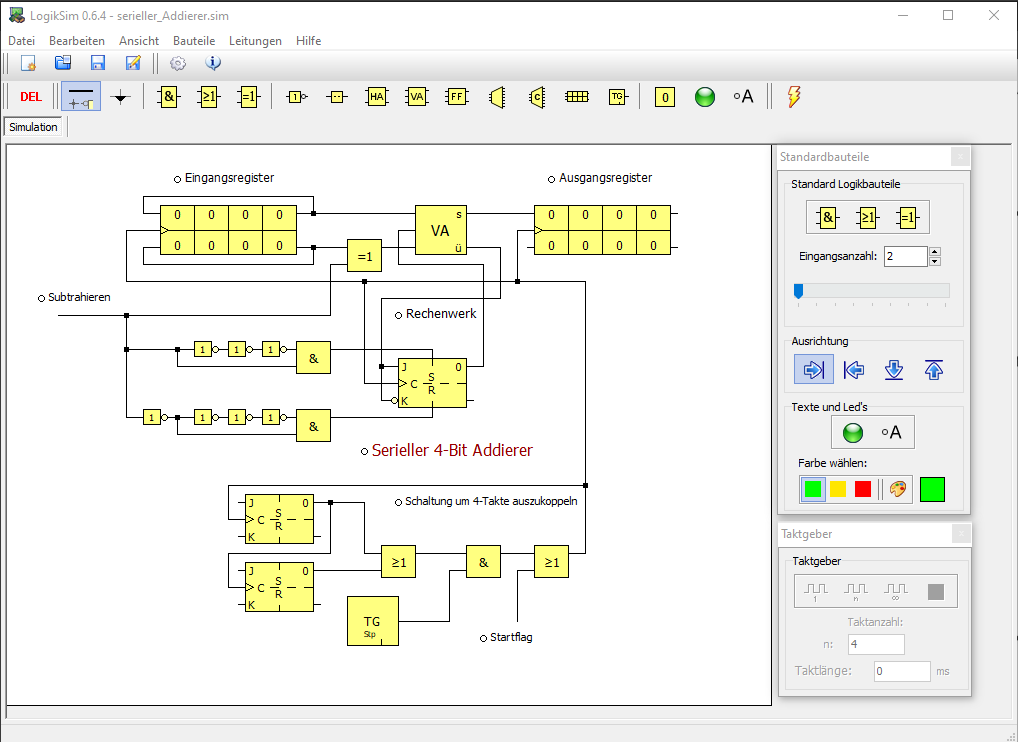The image size is (1018, 742).
Task: Select infinite clock mode in Taktgeber
Action: 895,591
